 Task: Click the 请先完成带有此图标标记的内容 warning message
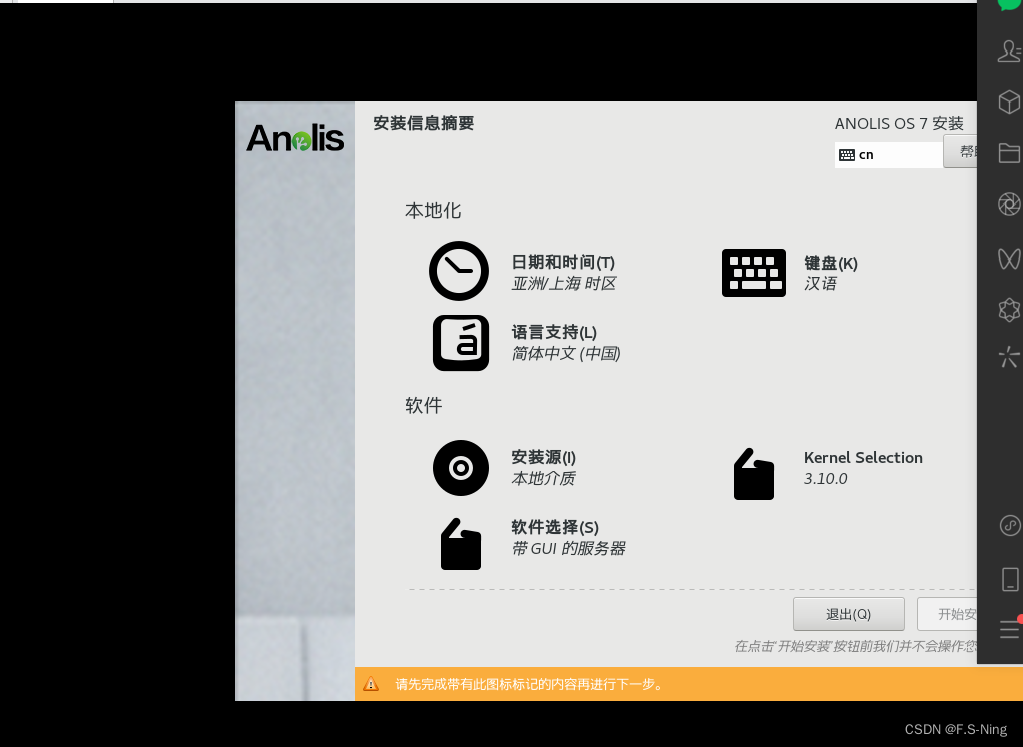[529, 684]
